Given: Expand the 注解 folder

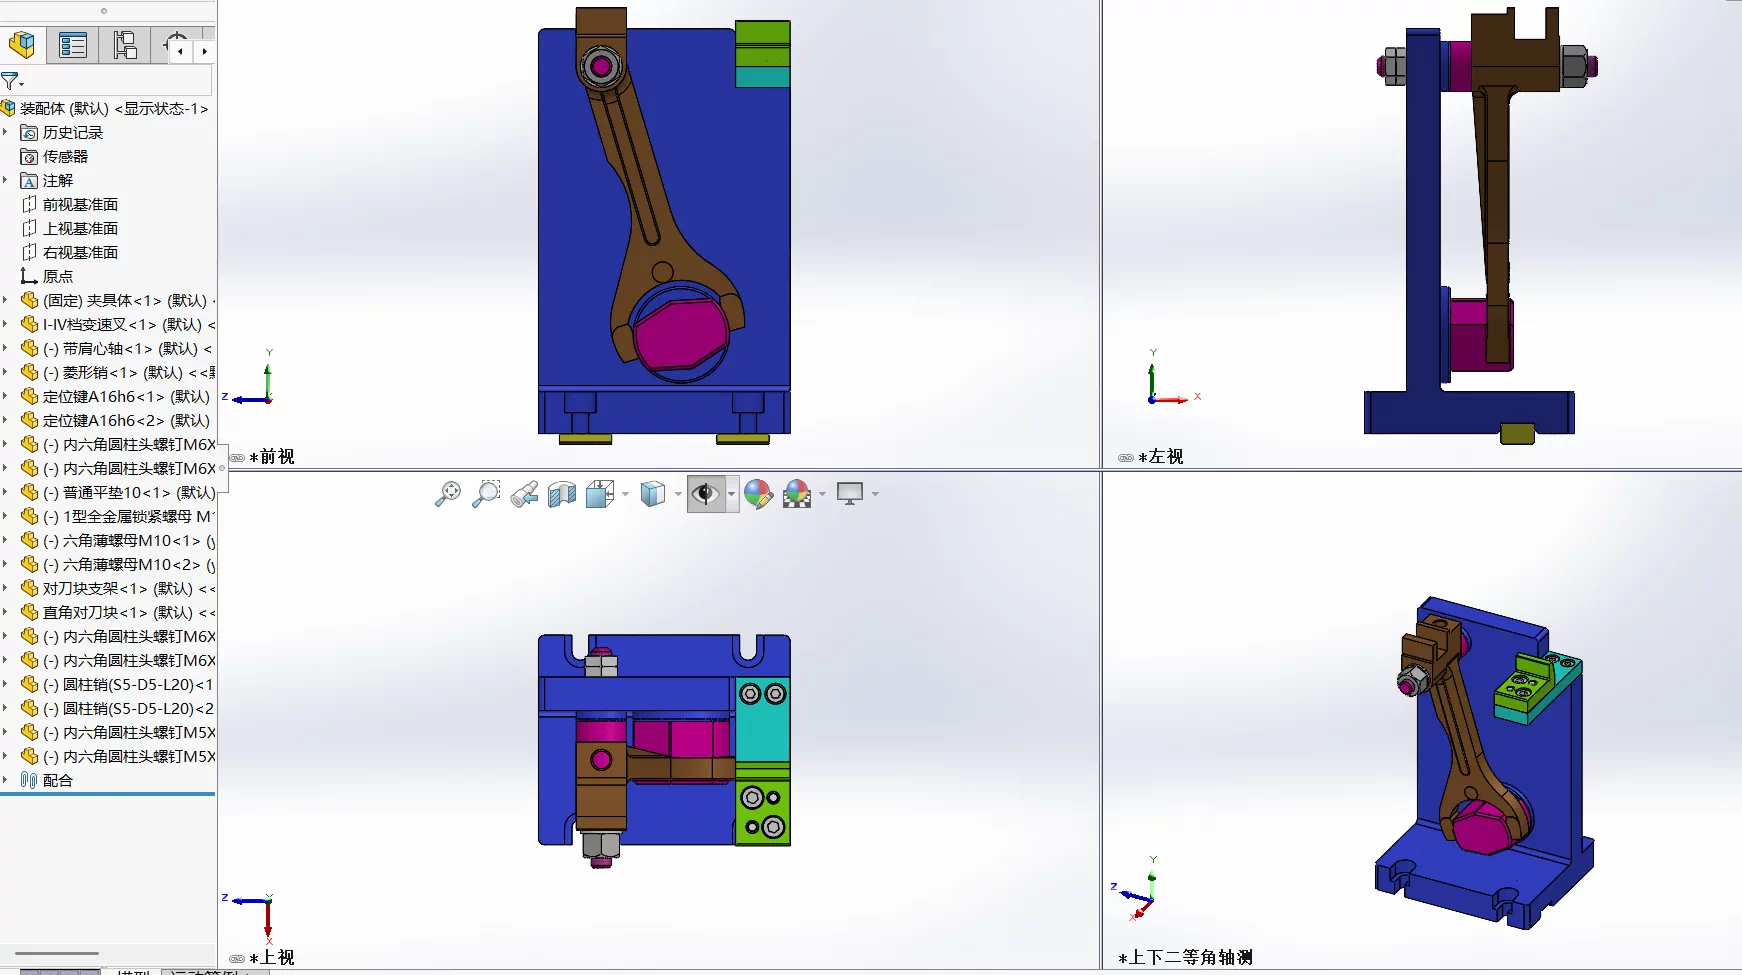Looking at the screenshot, I should tap(6, 180).
